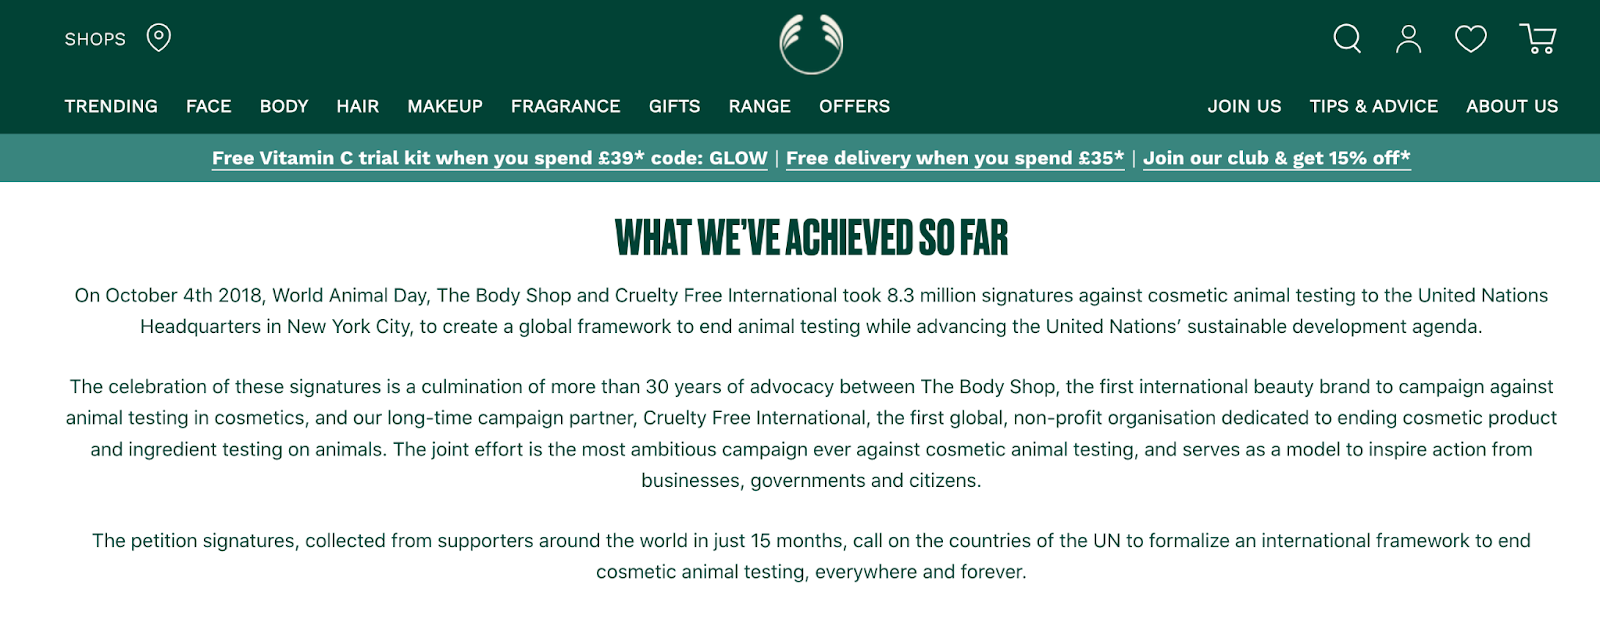Click the store locator pin icon
This screenshot has width=1600, height=634.
coord(156,38)
